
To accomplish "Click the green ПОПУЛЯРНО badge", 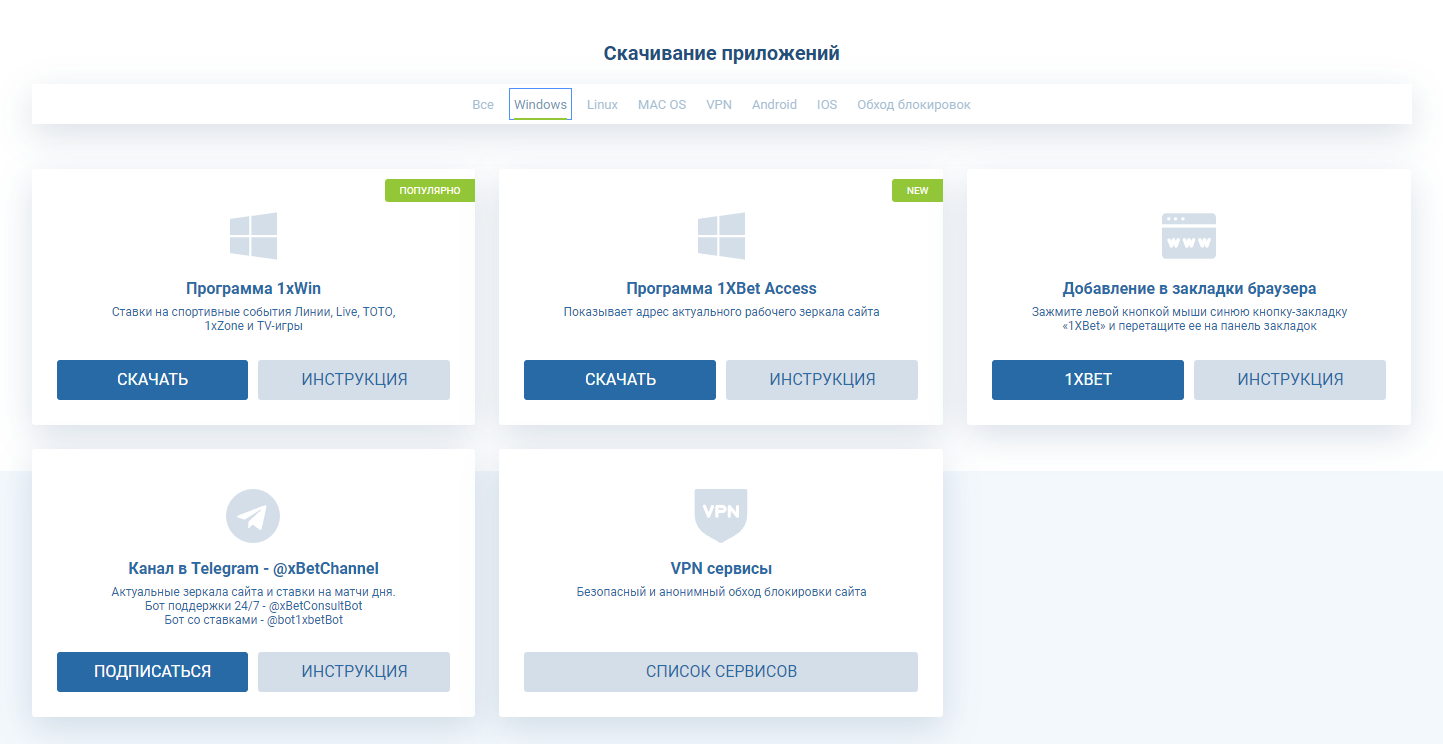I will 430,190.
